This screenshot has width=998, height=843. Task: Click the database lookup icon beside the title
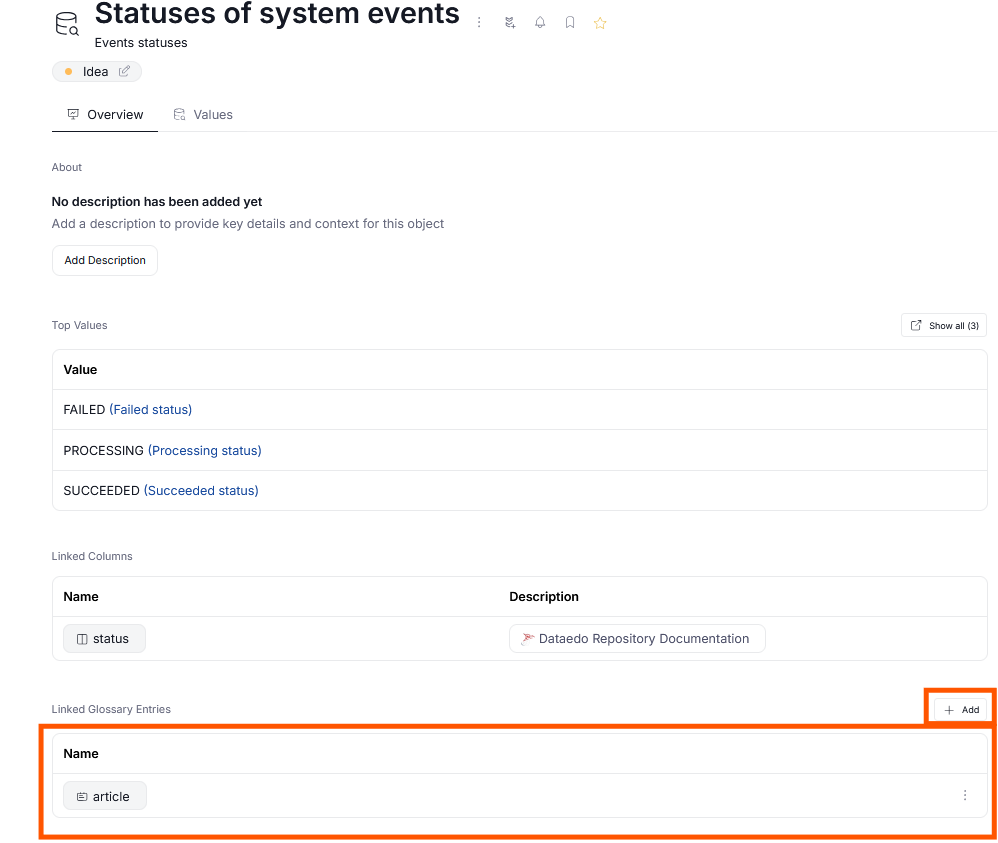tap(67, 24)
